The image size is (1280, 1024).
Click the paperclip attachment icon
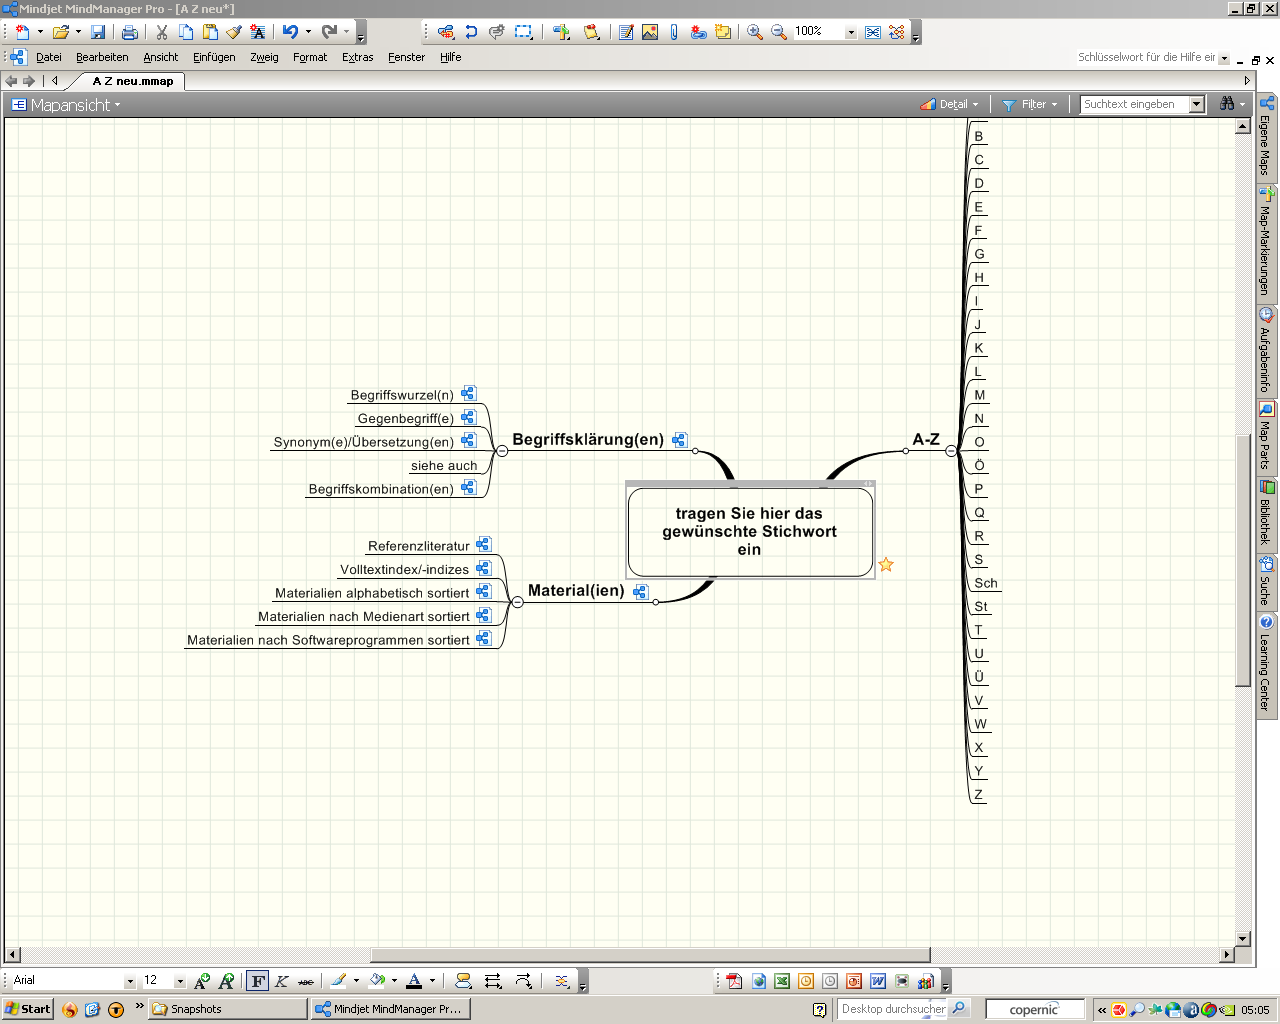click(674, 32)
